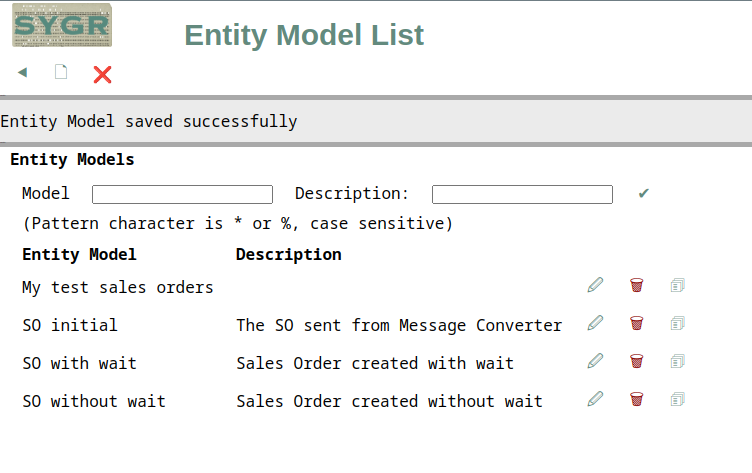Focus the Model filter text field
Image resolution: width=752 pixels, height=473 pixels.
pos(182,194)
